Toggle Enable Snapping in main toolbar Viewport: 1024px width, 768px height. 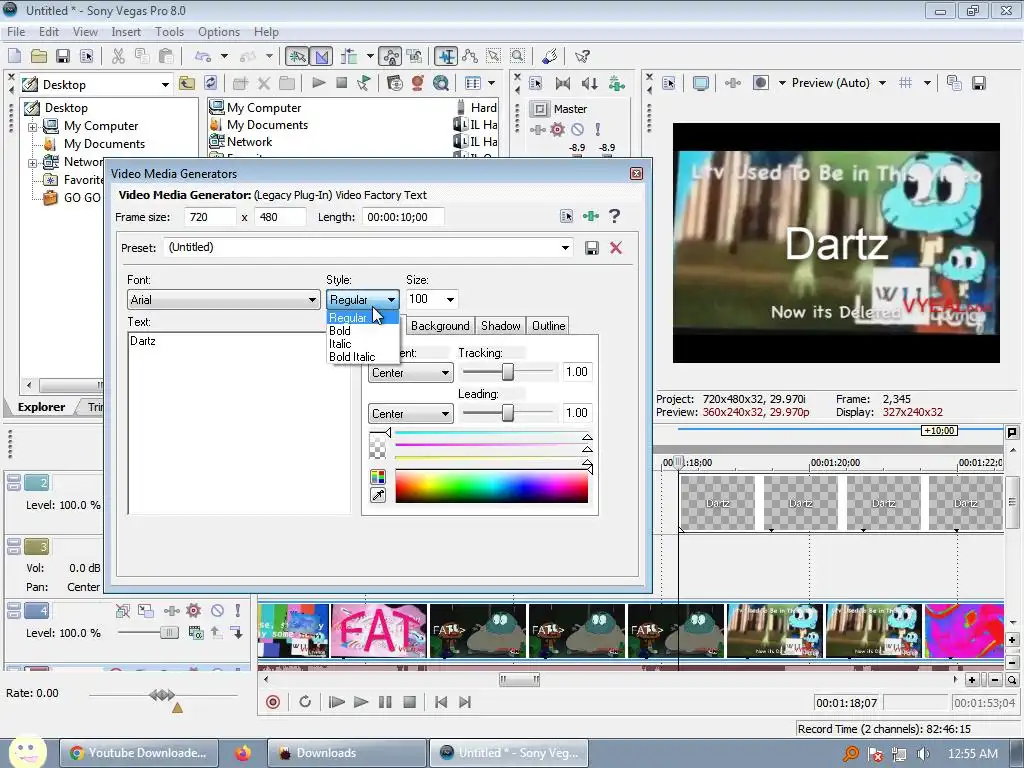(297, 56)
